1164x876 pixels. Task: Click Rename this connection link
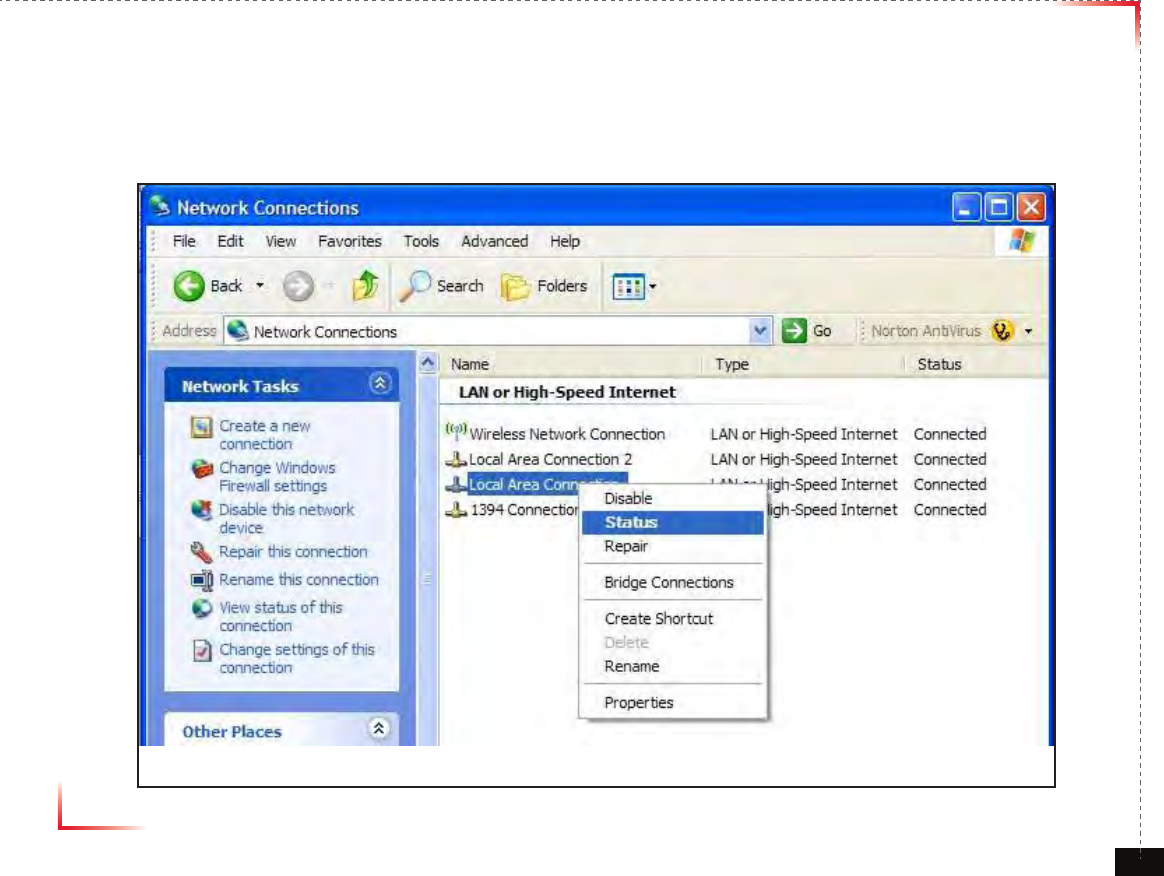[298, 579]
